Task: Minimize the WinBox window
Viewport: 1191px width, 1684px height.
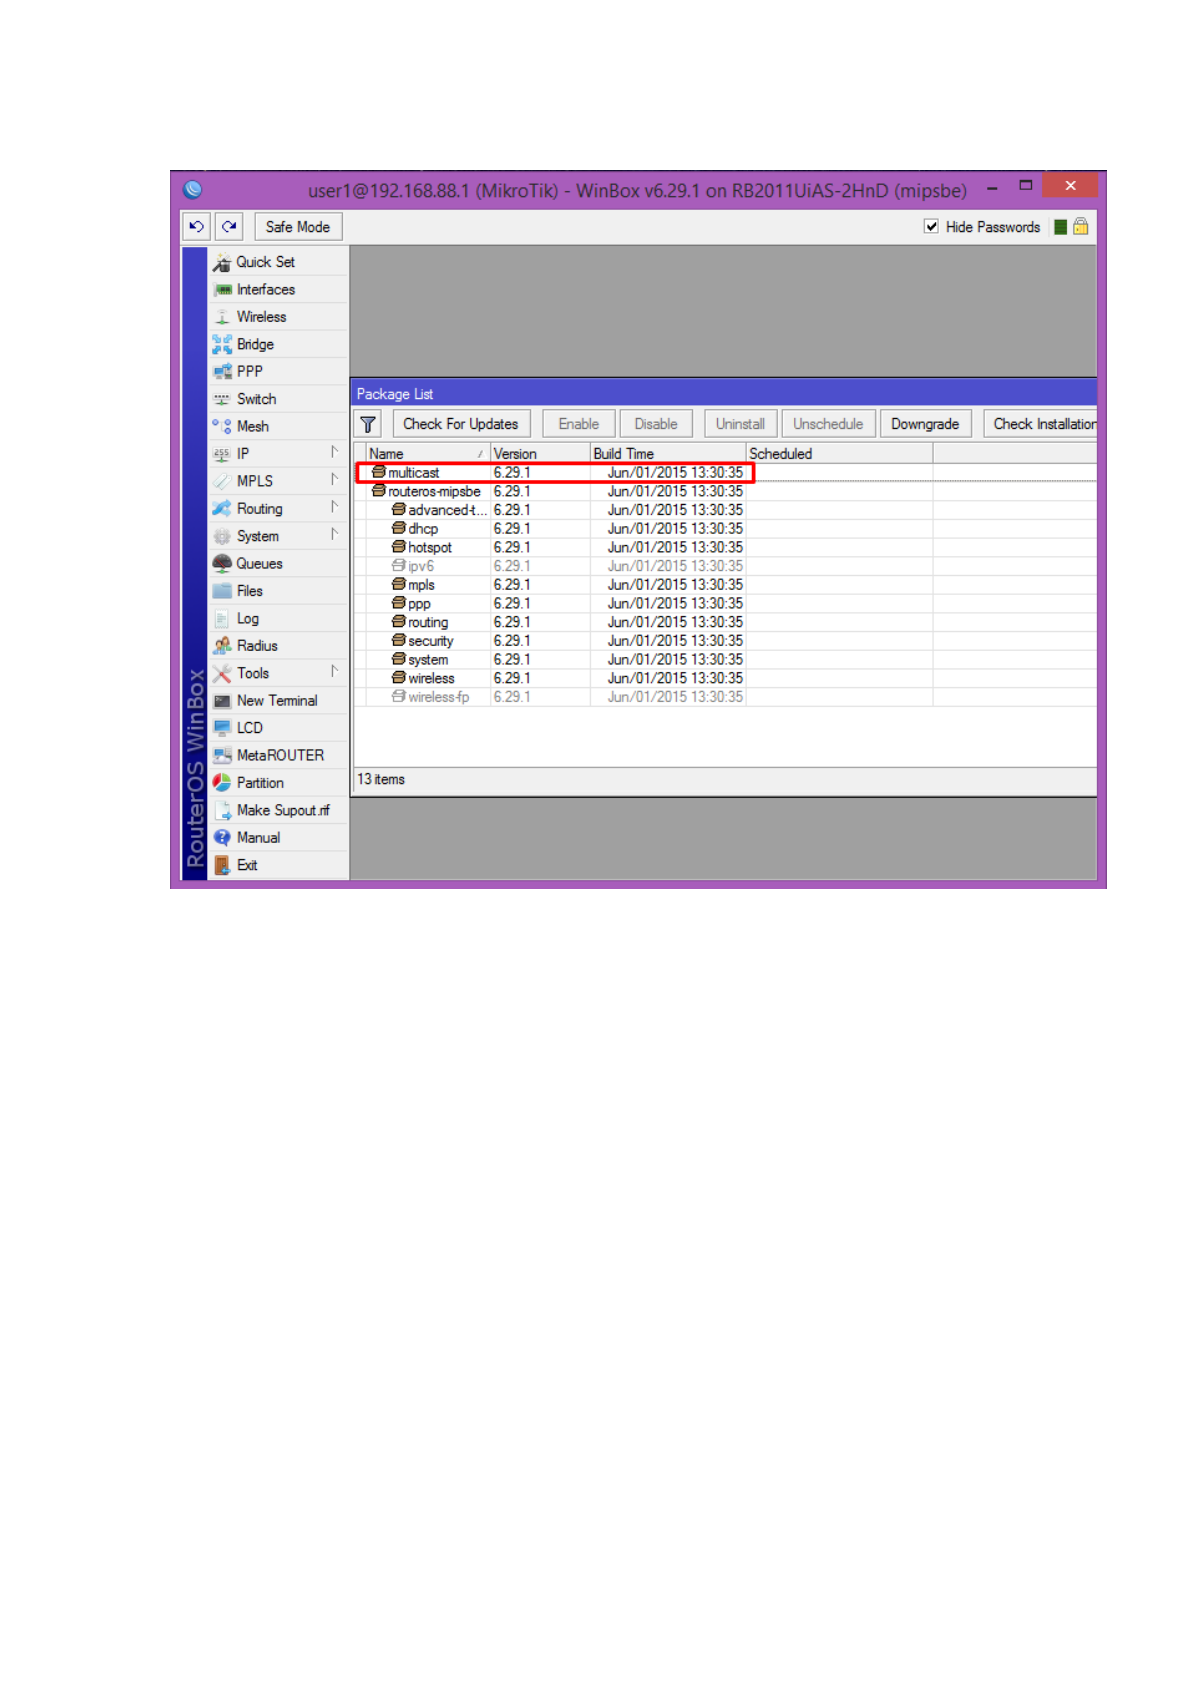Action: tap(992, 187)
